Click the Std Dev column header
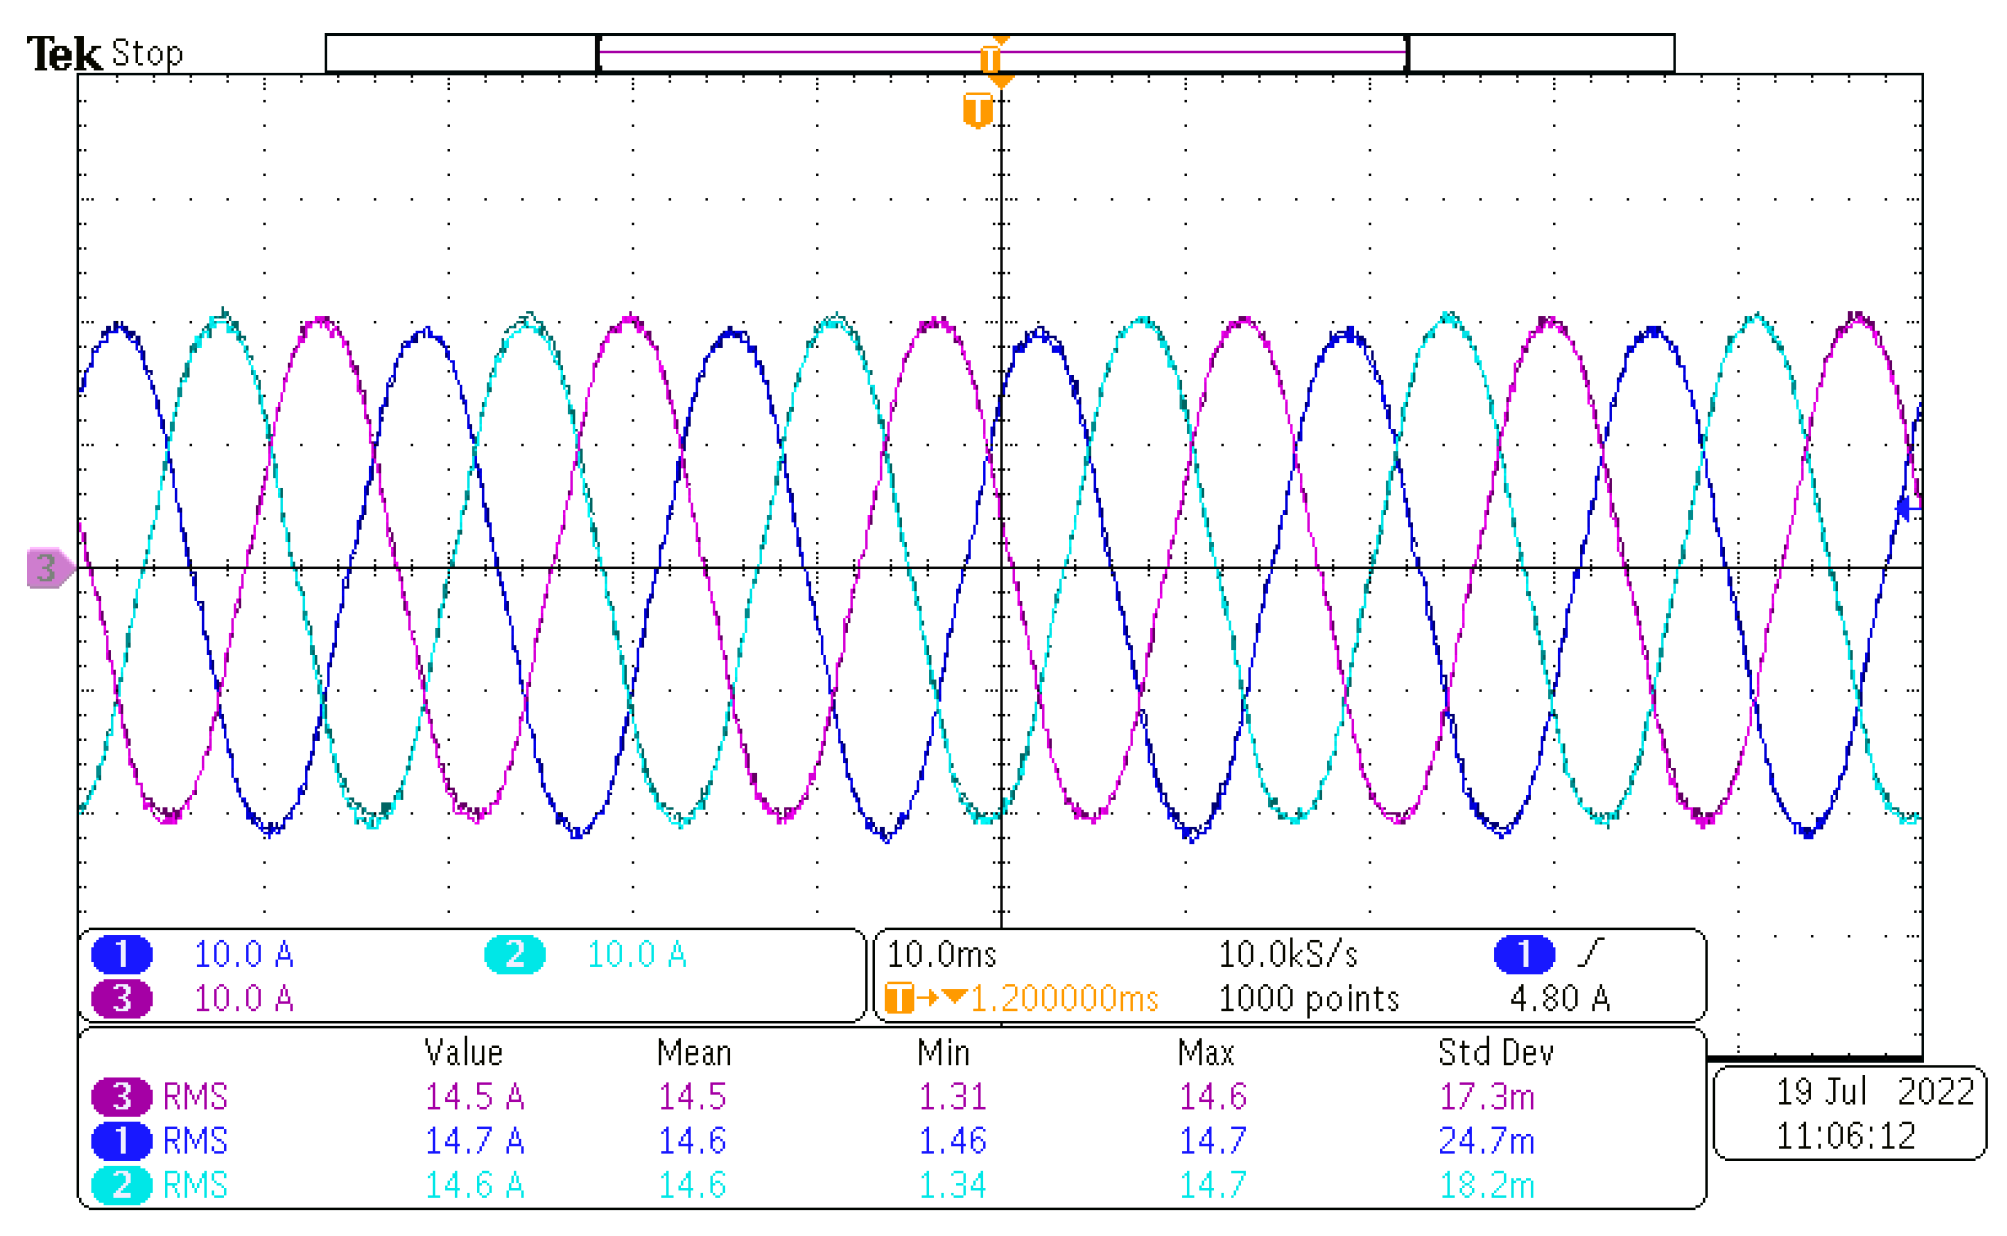This screenshot has width=2007, height=1236. click(x=1495, y=1052)
